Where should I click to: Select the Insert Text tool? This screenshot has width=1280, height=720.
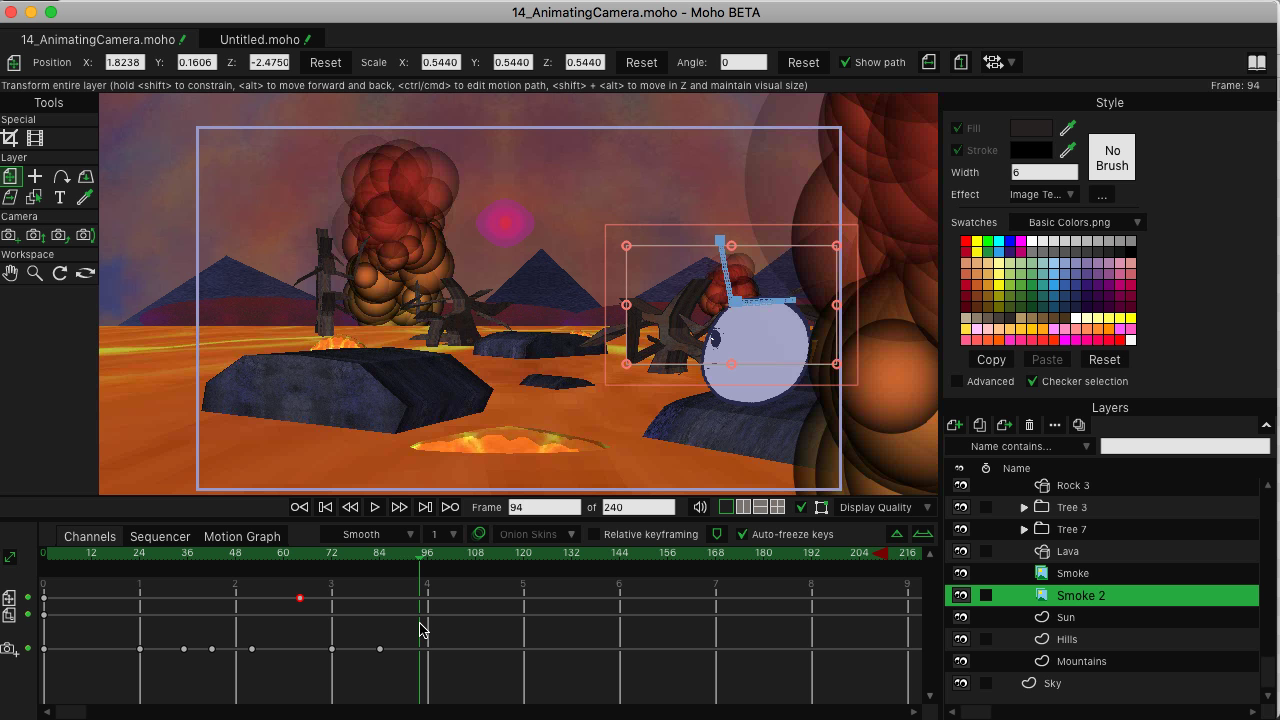coord(60,197)
